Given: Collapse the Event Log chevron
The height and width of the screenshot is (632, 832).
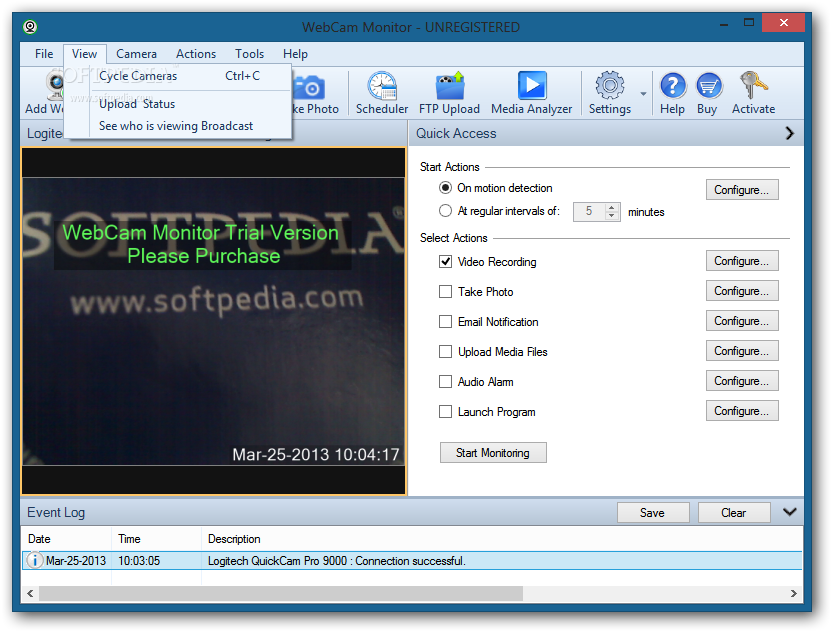Looking at the screenshot, I should [790, 512].
